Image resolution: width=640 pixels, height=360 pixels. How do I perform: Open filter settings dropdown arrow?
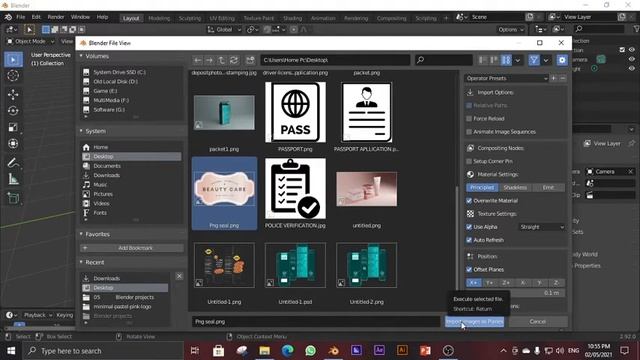coord(546,60)
